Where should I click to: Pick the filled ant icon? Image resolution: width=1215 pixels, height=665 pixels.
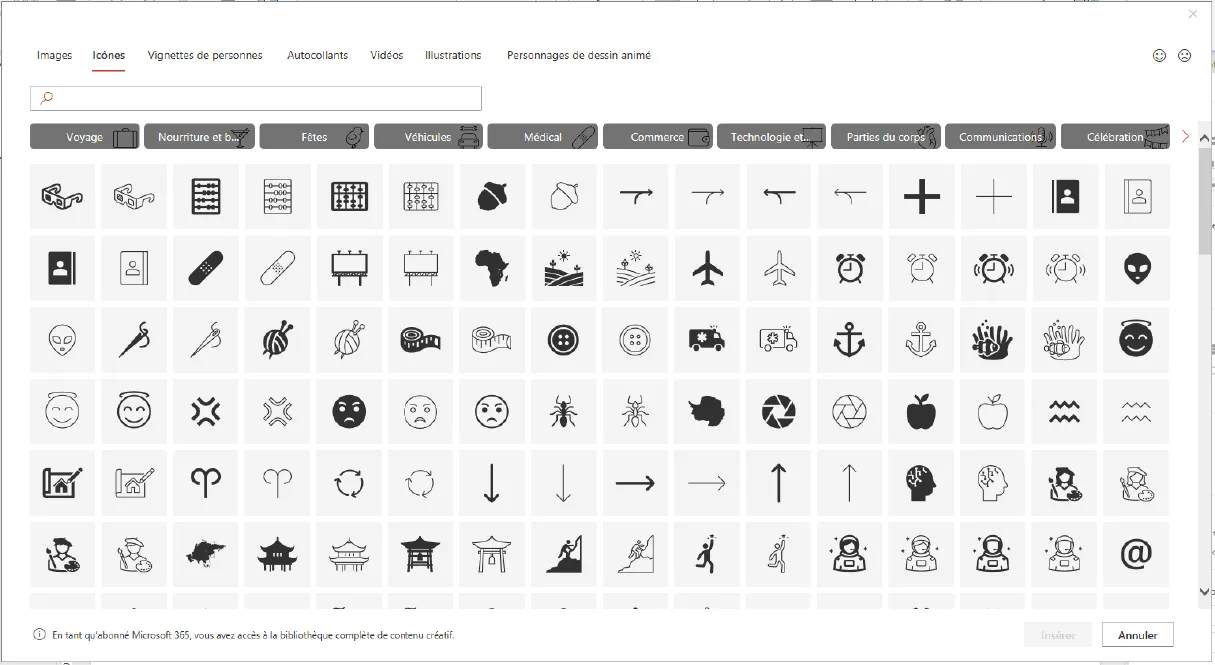pyautogui.click(x=563, y=411)
